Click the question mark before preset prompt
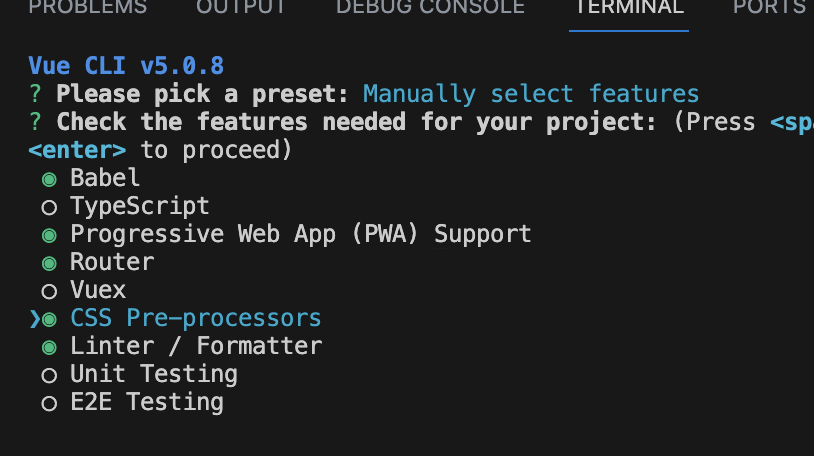The height and width of the screenshot is (456, 814). pyautogui.click(x=35, y=95)
